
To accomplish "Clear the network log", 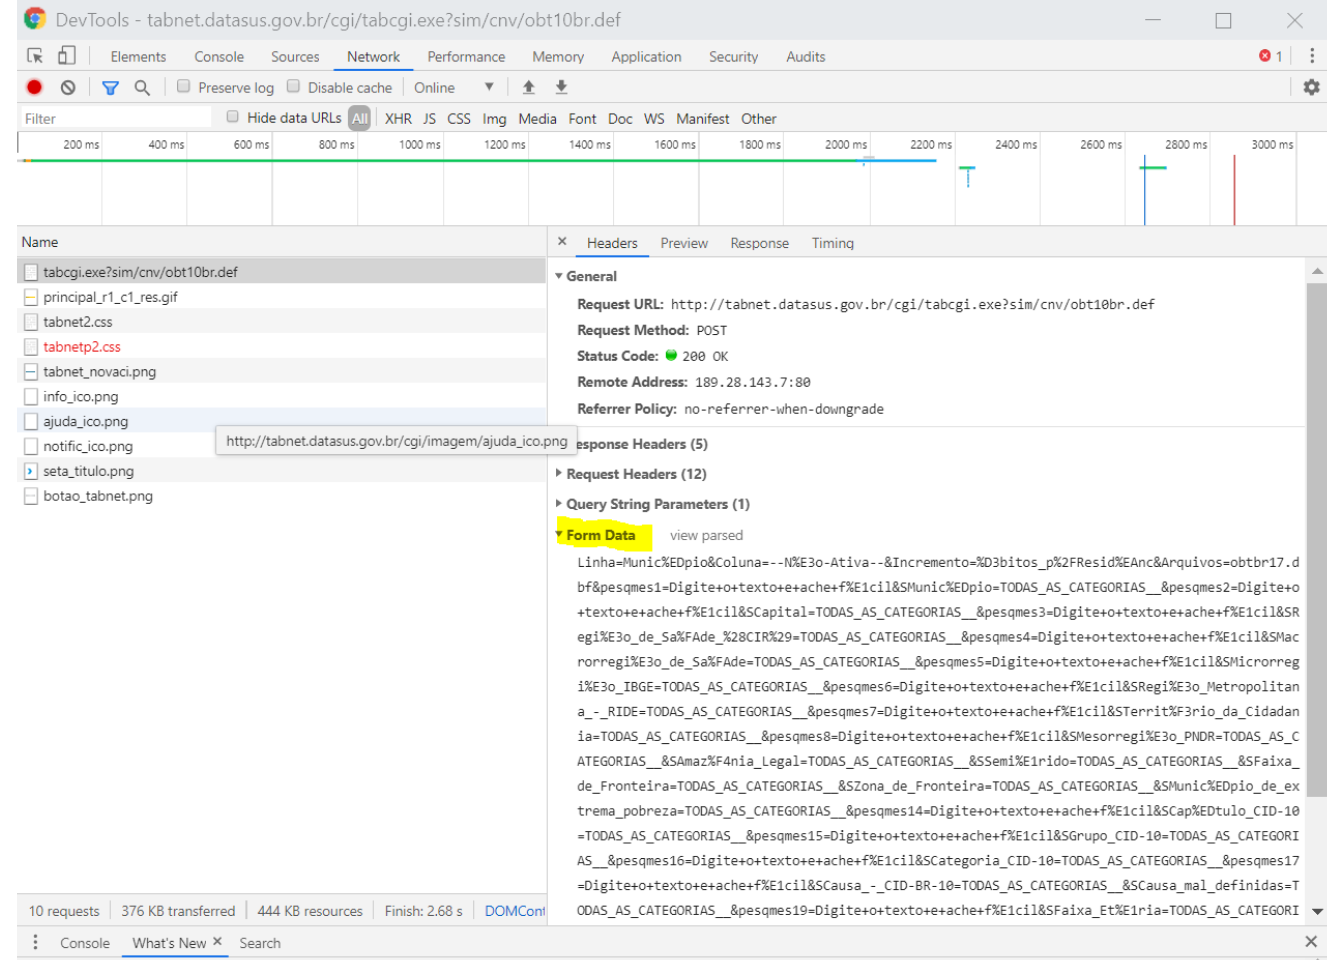I will click(68, 87).
